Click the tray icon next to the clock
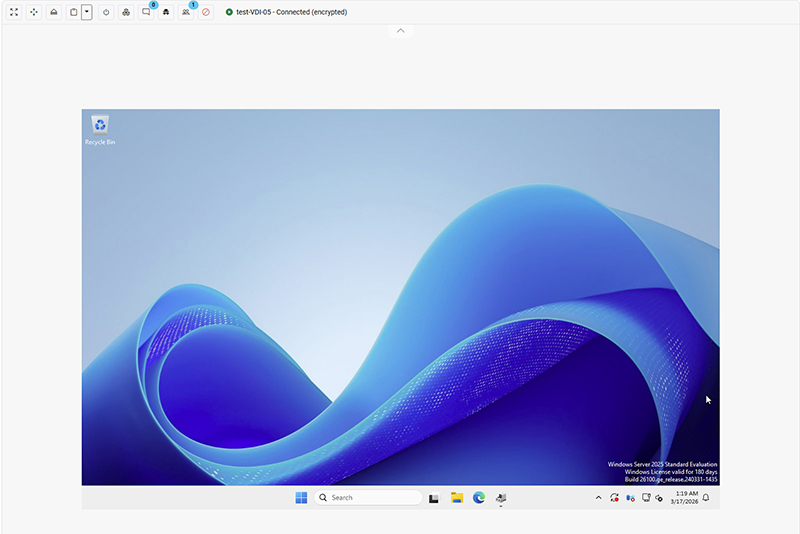Screen dimensions: 800x534 coord(659,498)
